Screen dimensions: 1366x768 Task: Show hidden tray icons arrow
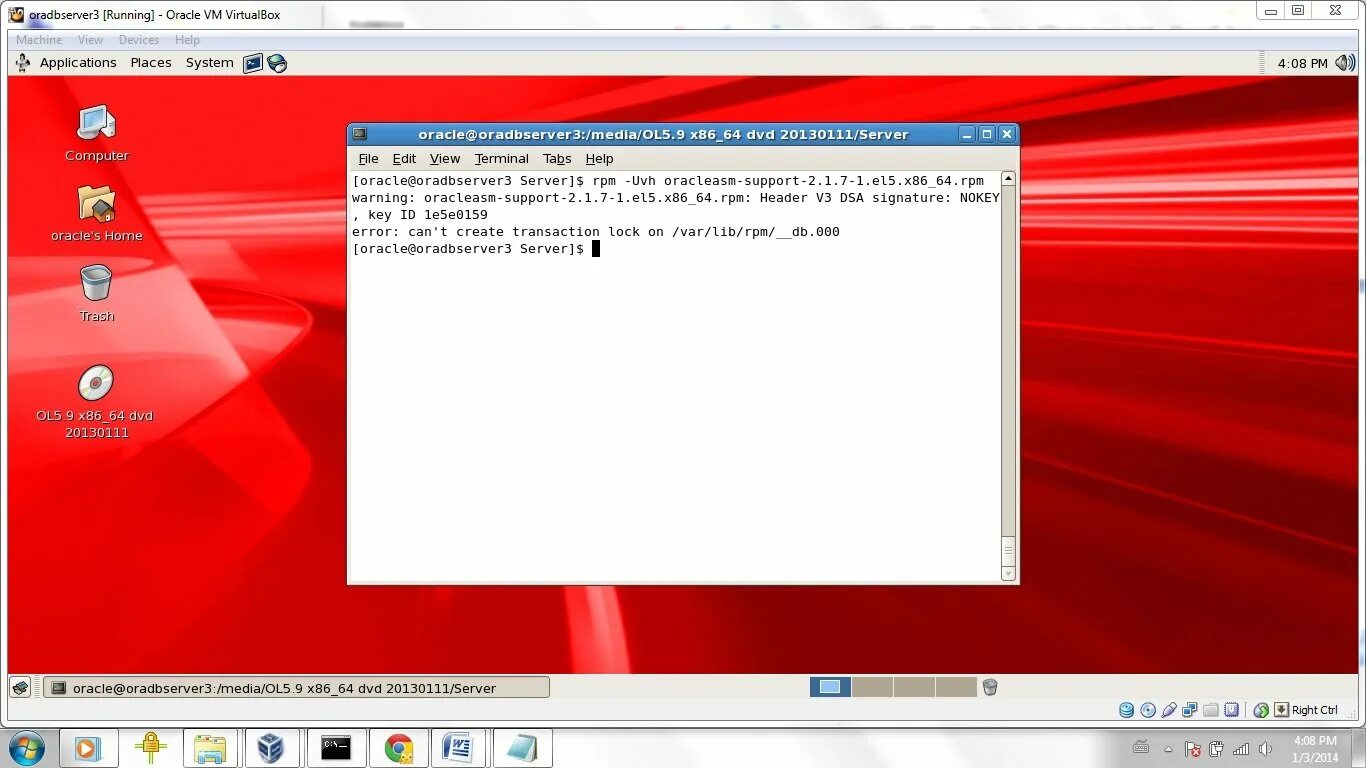pos(1168,749)
